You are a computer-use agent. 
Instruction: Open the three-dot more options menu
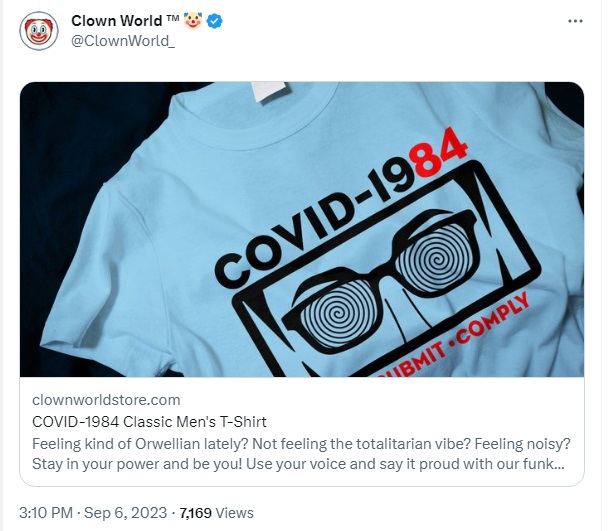coord(575,21)
